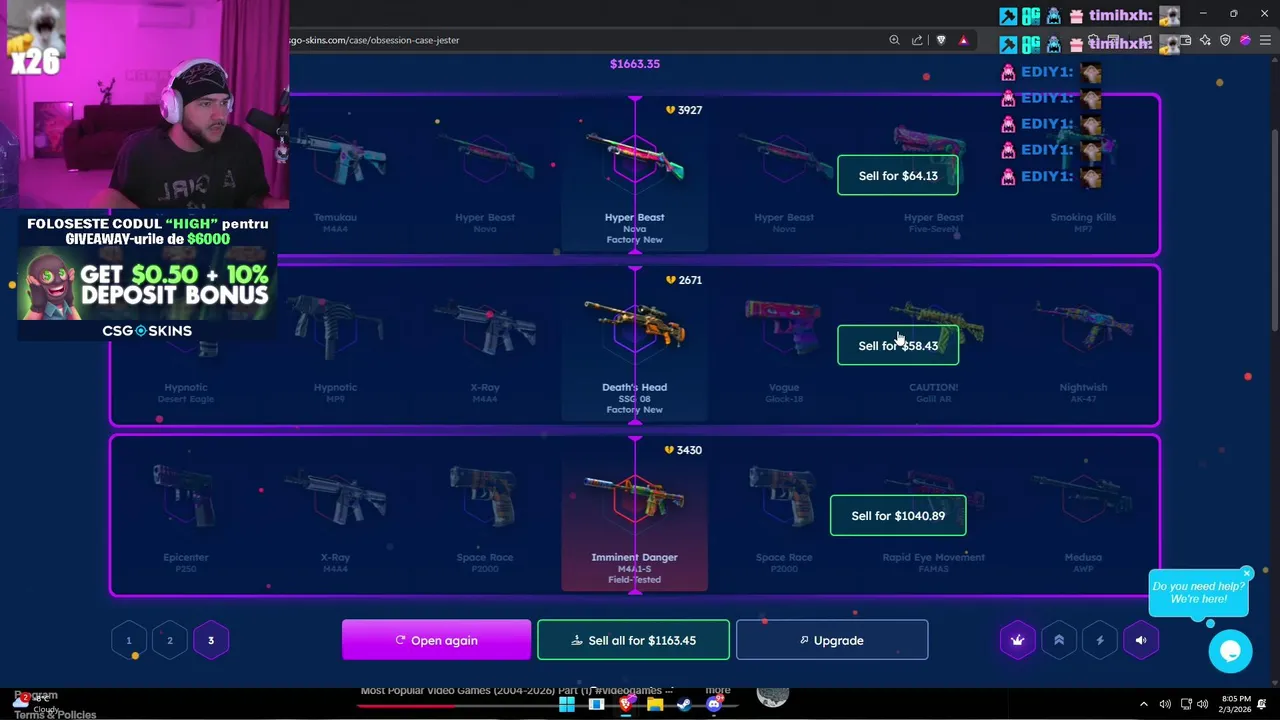
Task: Click the network icon in system tray
Action: [1186, 704]
